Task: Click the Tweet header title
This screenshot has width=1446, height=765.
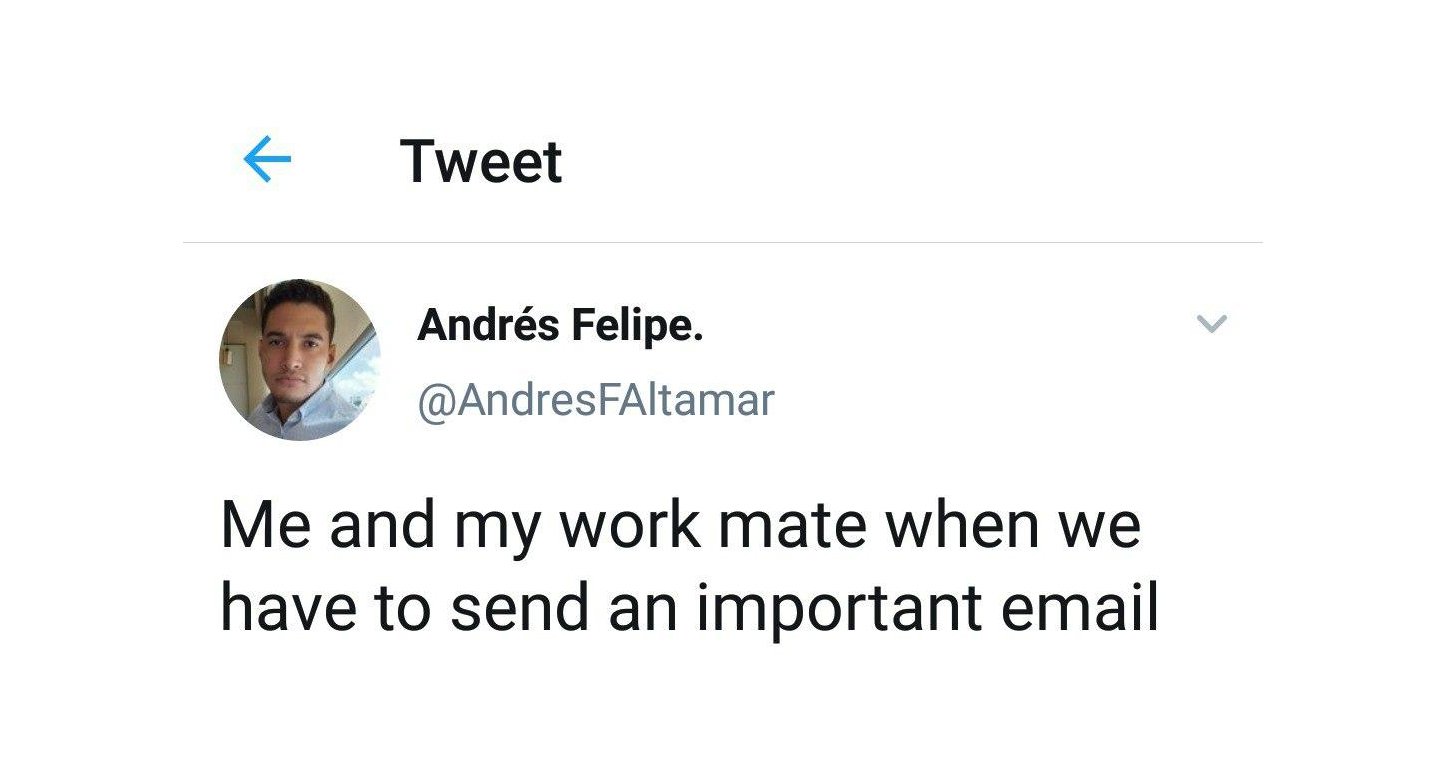Action: click(x=481, y=162)
